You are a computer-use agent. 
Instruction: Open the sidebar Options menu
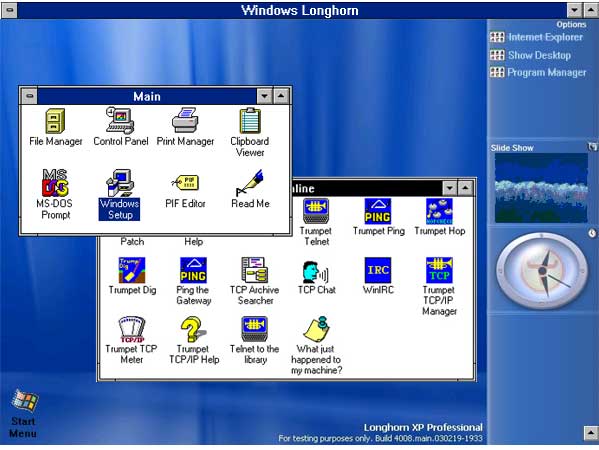[x=571, y=24]
